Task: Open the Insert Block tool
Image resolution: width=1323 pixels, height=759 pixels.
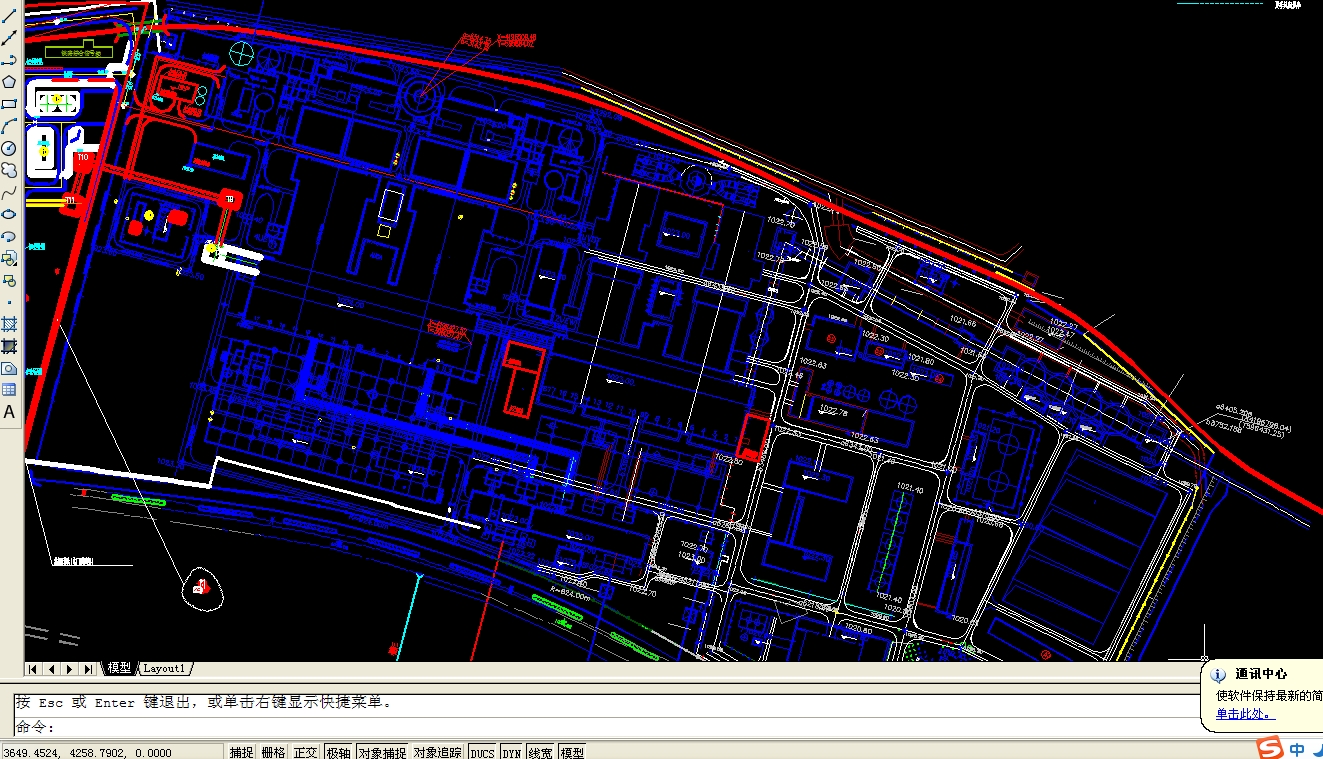Action: [9, 258]
